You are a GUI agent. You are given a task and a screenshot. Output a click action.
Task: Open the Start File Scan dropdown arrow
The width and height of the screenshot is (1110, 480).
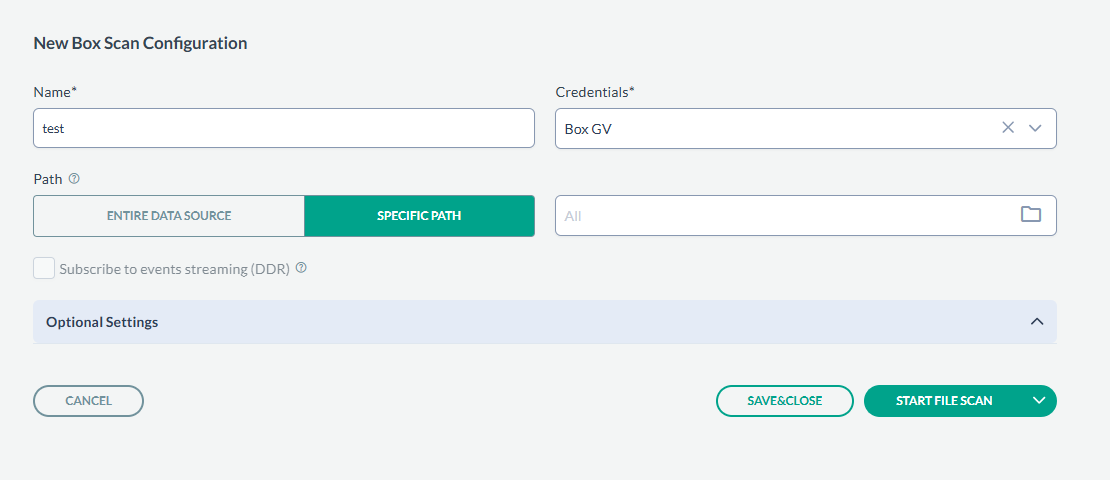(1039, 401)
